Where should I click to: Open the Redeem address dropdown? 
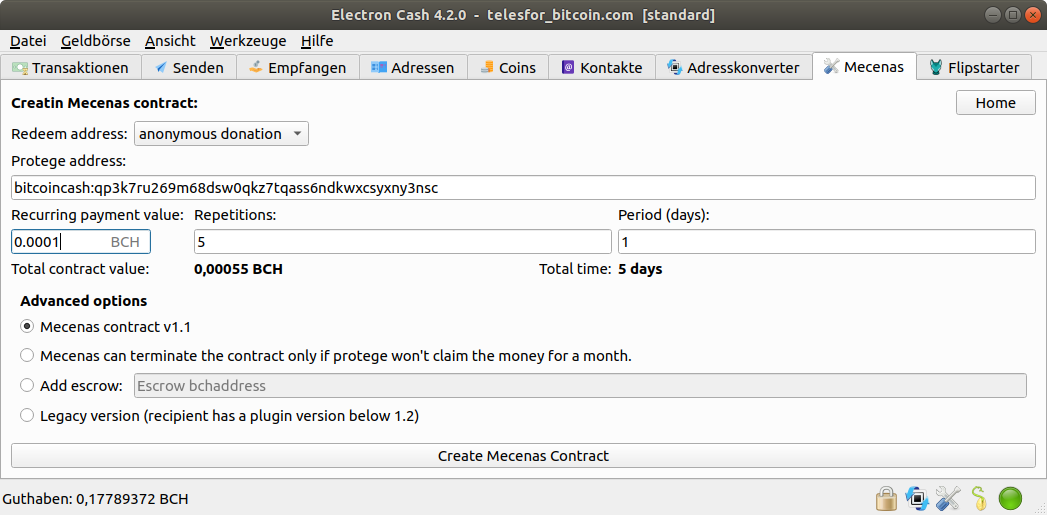[x=221, y=134]
